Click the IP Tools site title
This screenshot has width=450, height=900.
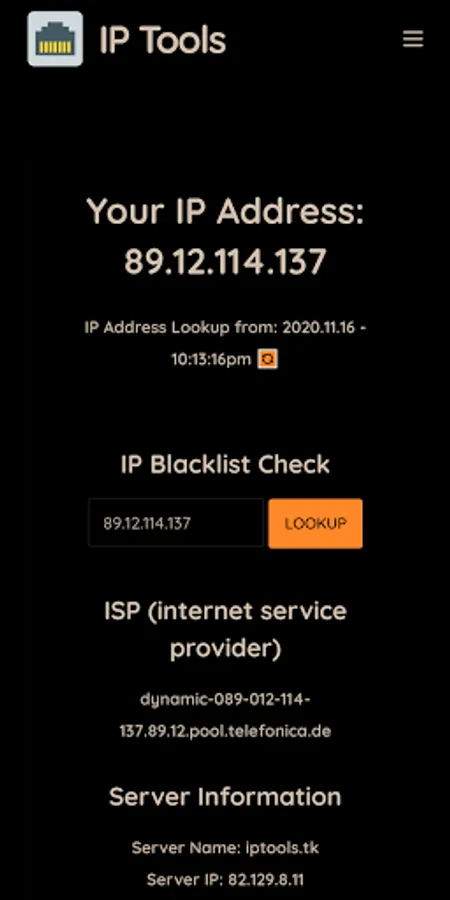[162, 40]
